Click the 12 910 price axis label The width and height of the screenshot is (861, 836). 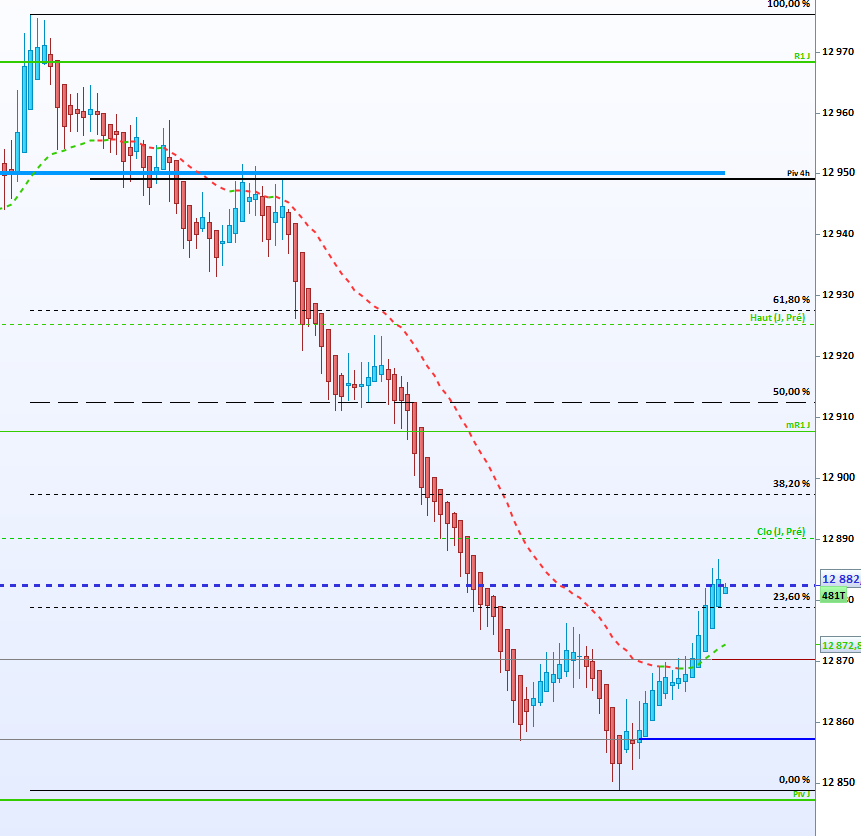[x=837, y=416]
